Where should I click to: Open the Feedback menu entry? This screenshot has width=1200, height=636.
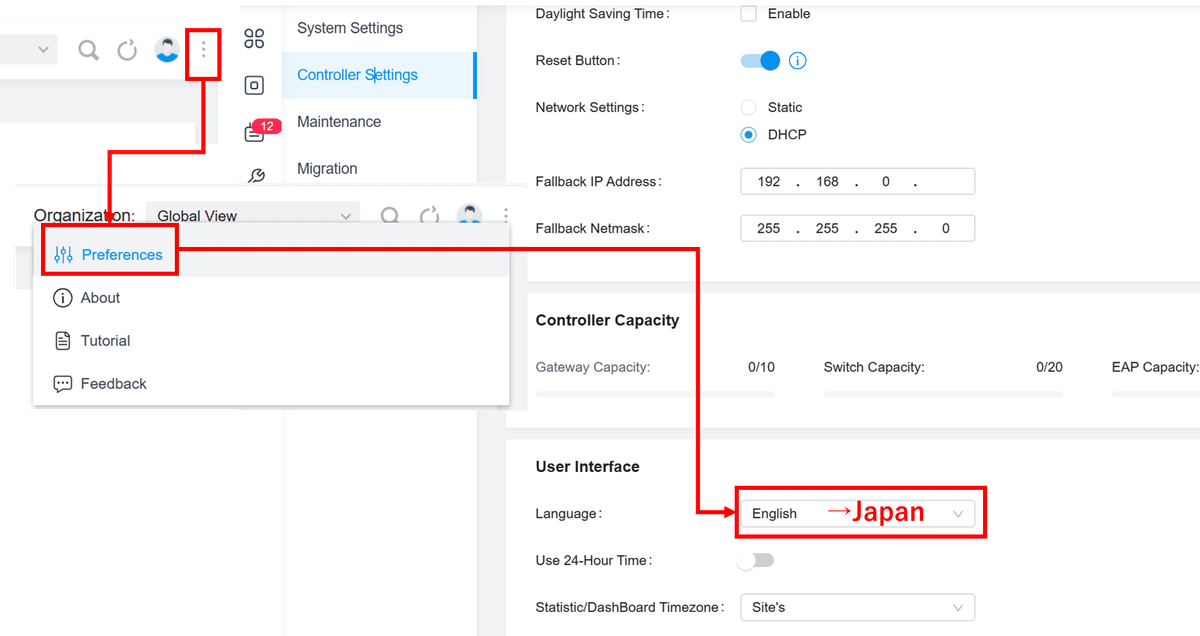pos(111,383)
